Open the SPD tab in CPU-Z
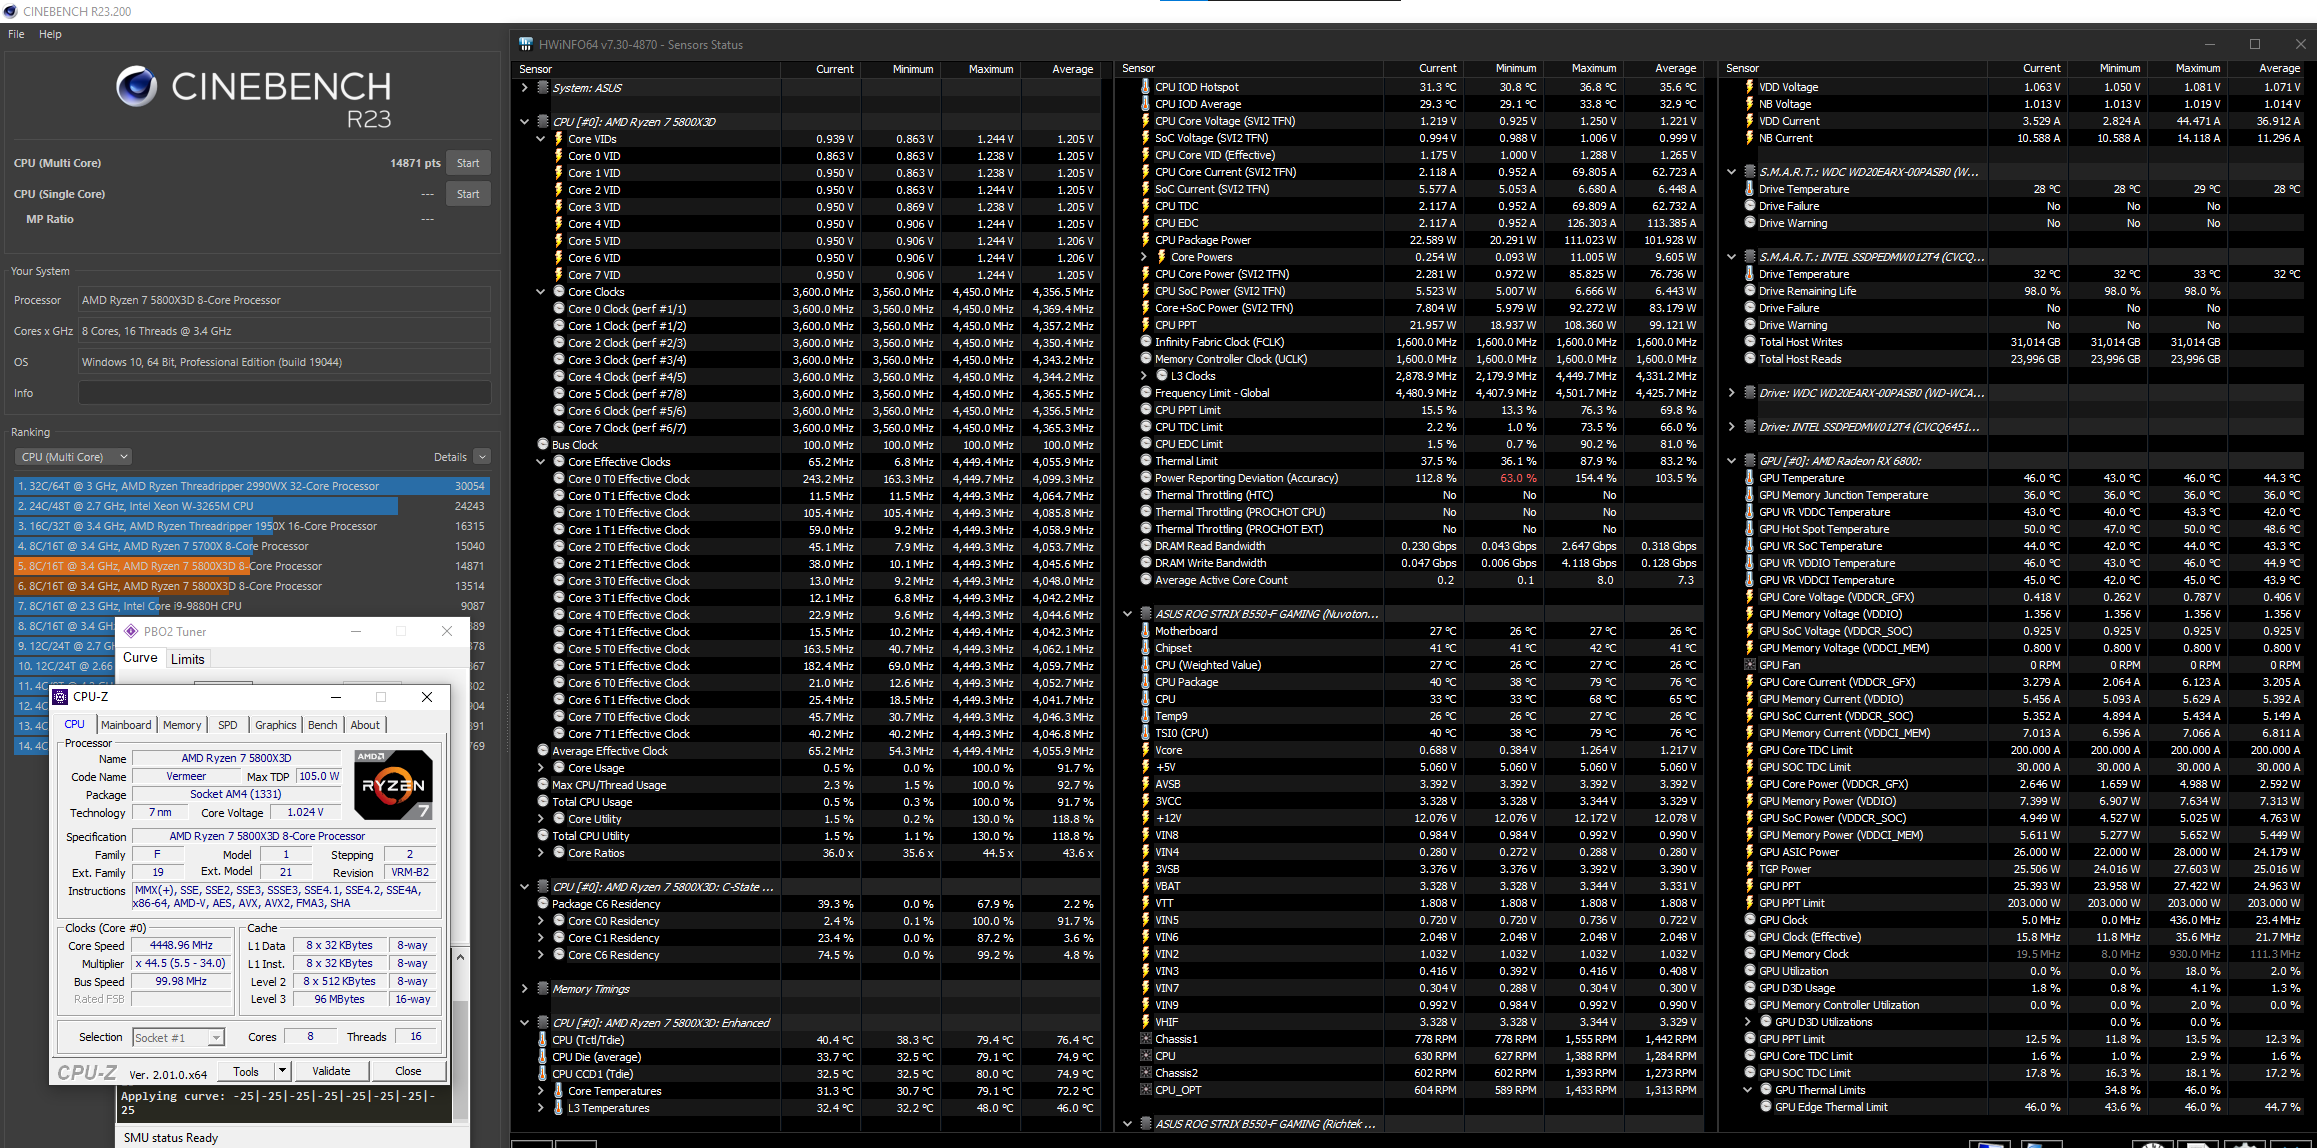The height and width of the screenshot is (1148, 2317). click(228, 725)
